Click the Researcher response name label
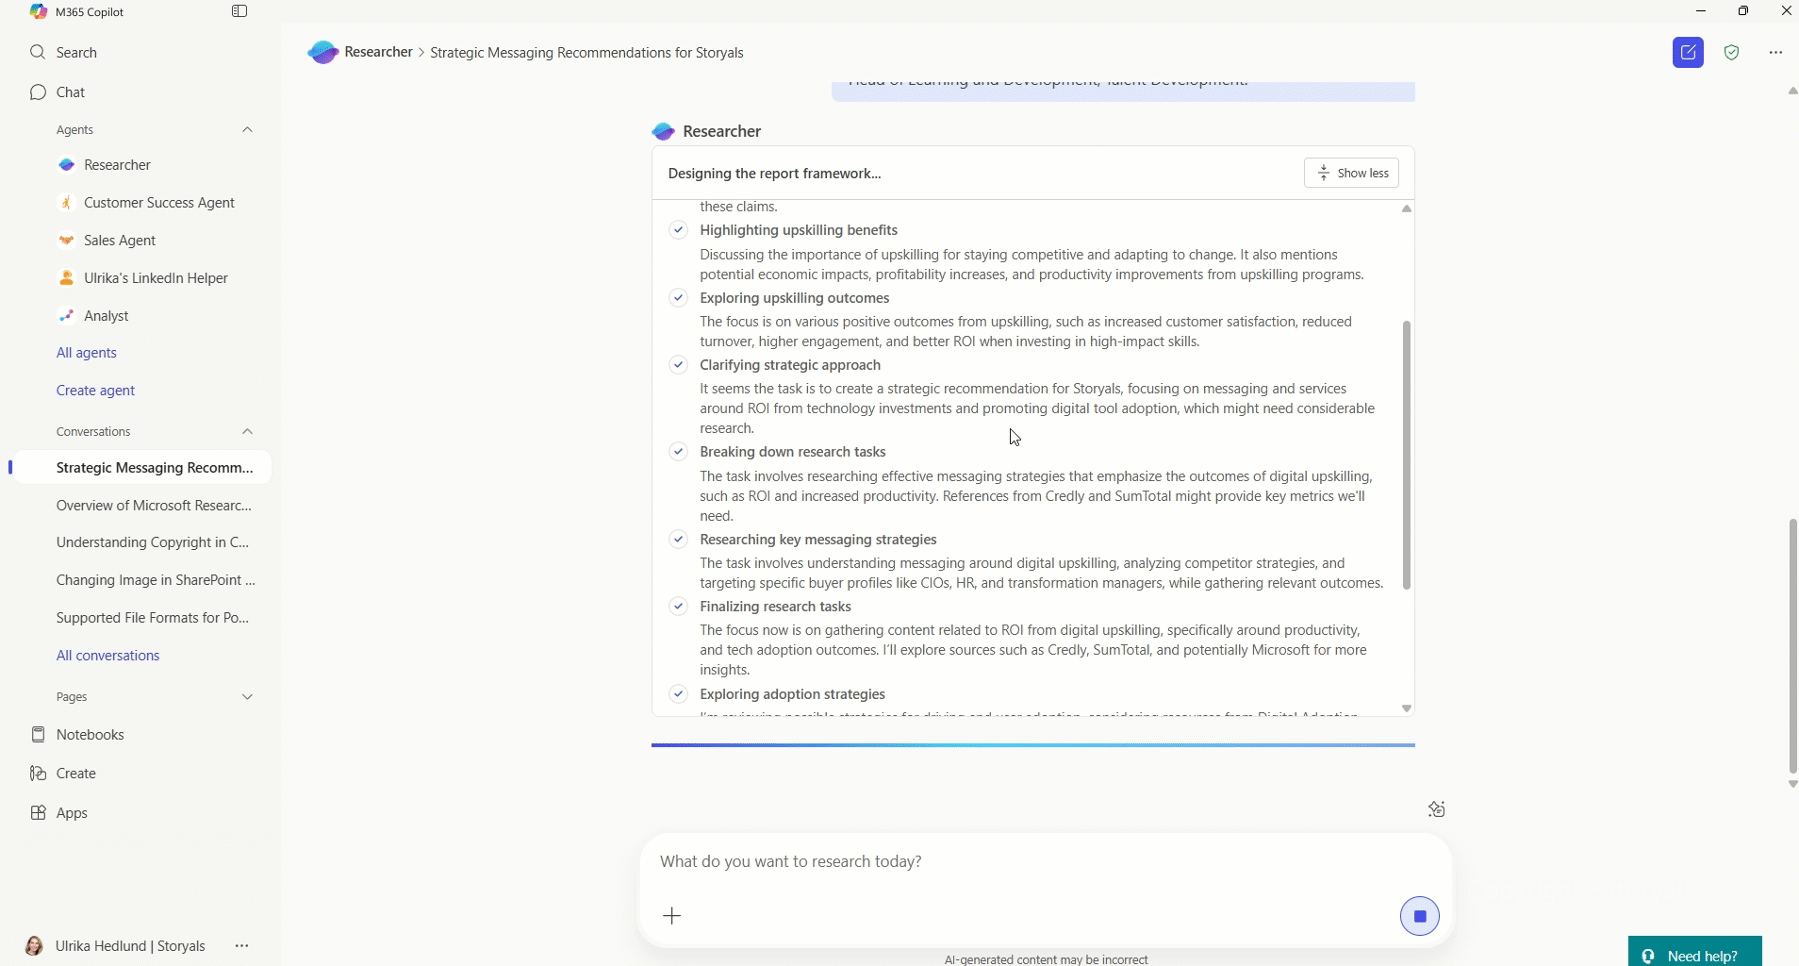The image size is (1799, 966). (x=722, y=132)
